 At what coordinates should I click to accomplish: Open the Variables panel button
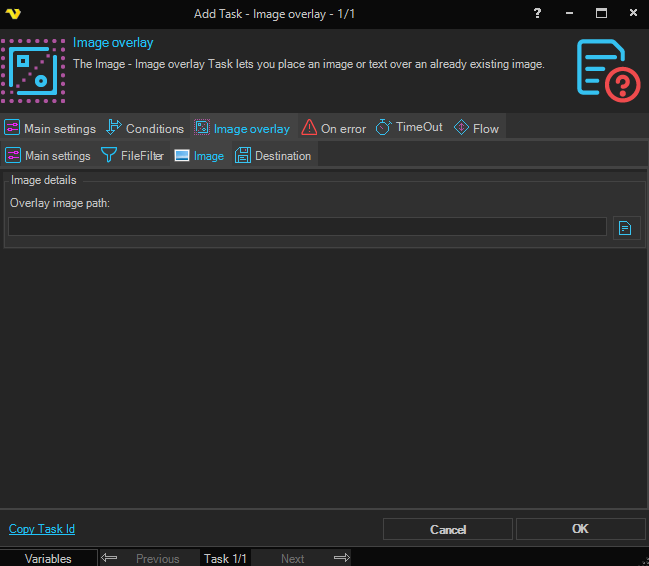(x=48, y=558)
